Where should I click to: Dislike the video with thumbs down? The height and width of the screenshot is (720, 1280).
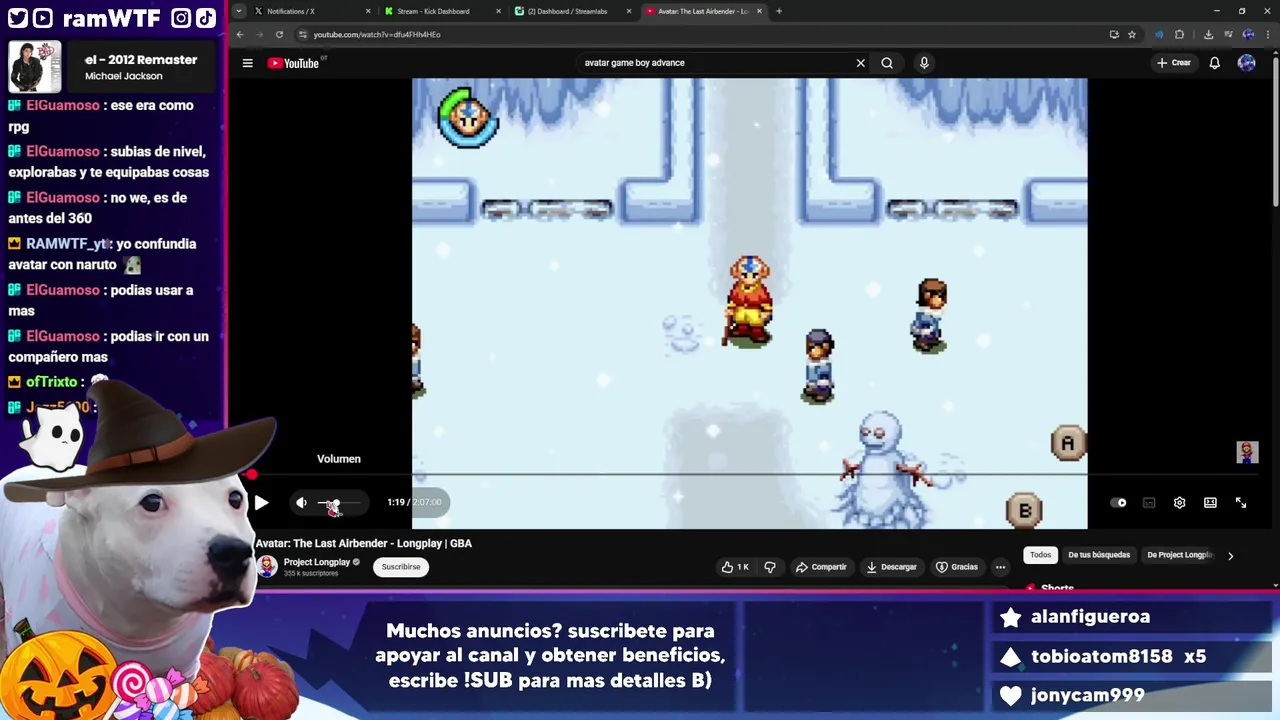point(770,567)
